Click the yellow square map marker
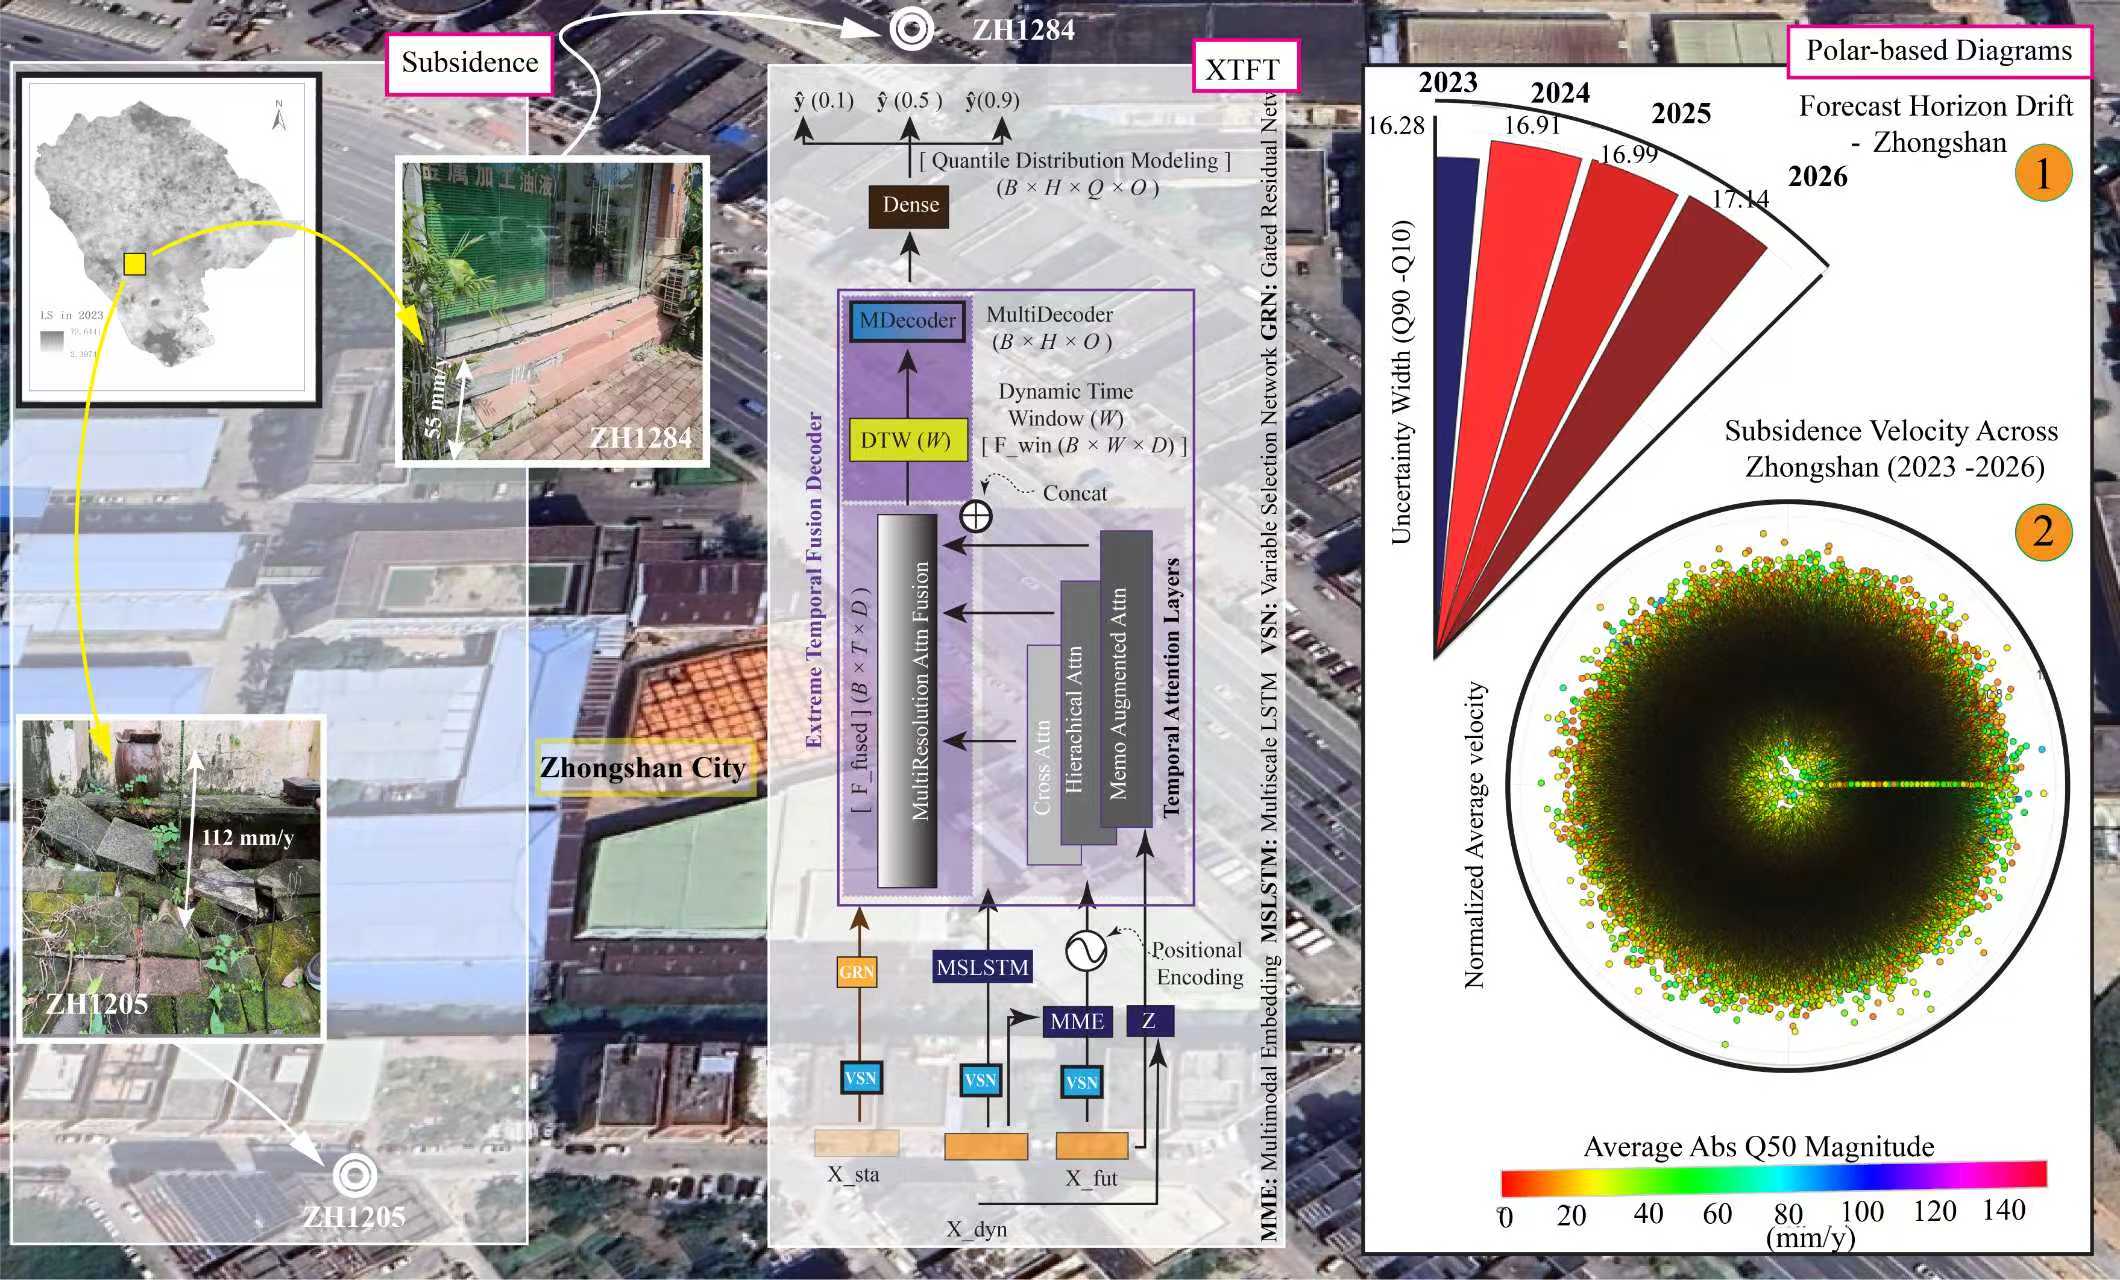 click(x=134, y=264)
